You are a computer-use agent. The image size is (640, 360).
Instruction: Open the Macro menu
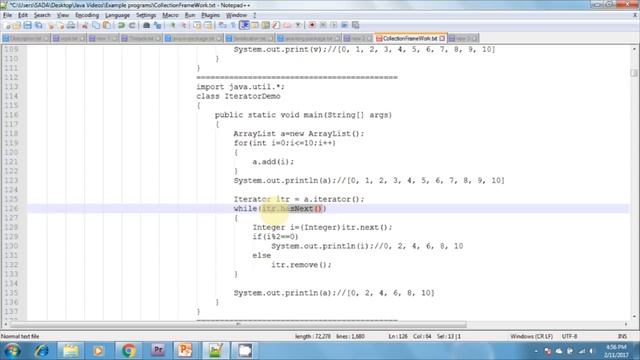pos(170,15)
